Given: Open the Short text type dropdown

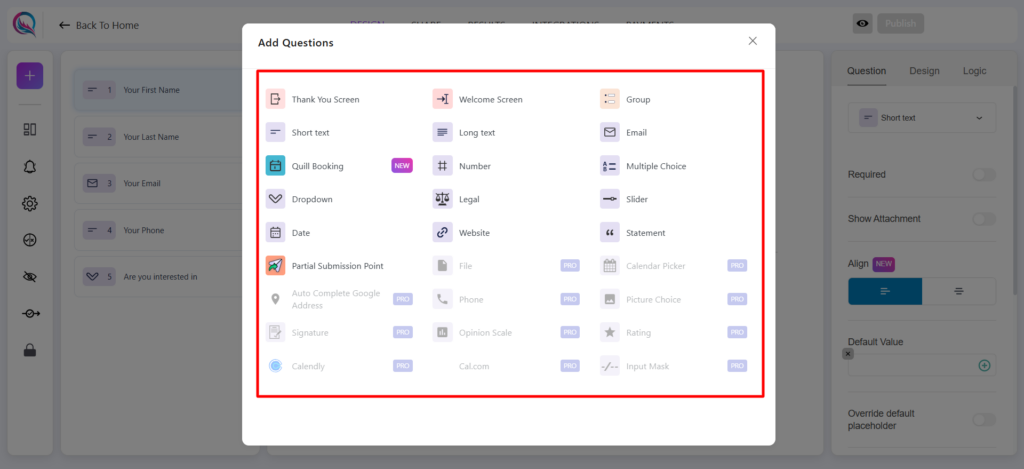Looking at the screenshot, I should click(x=921, y=118).
